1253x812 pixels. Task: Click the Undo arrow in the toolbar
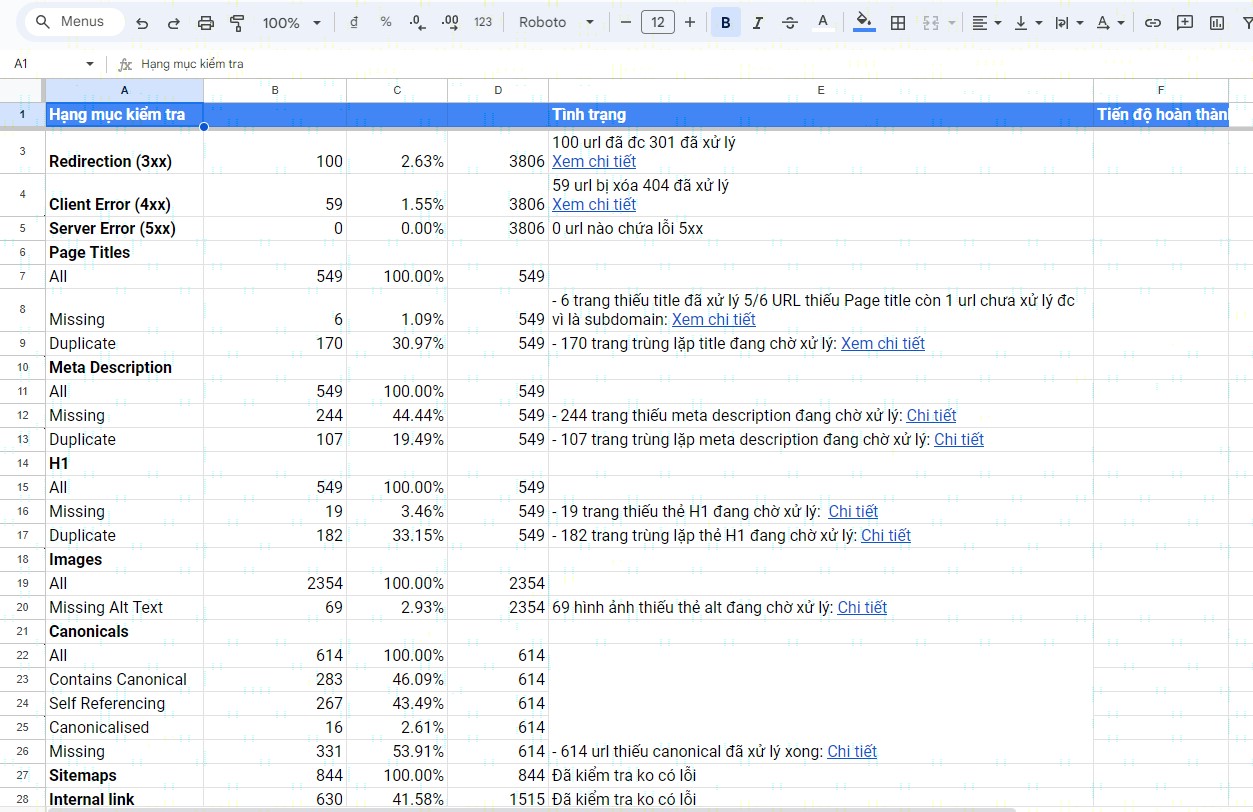pos(142,23)
